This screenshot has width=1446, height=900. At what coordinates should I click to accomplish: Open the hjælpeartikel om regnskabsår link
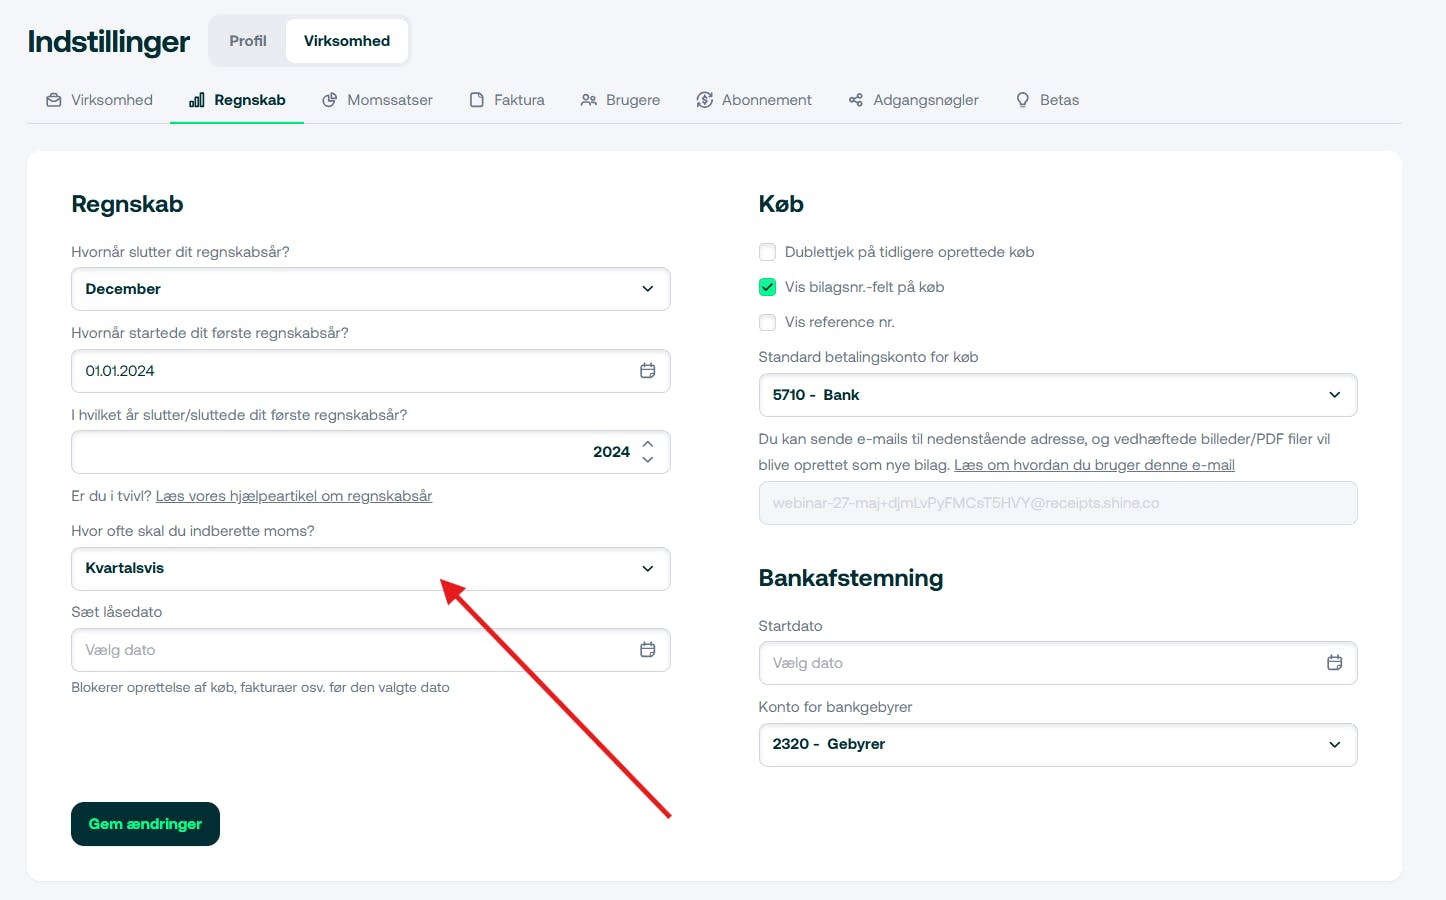(294, 496)
